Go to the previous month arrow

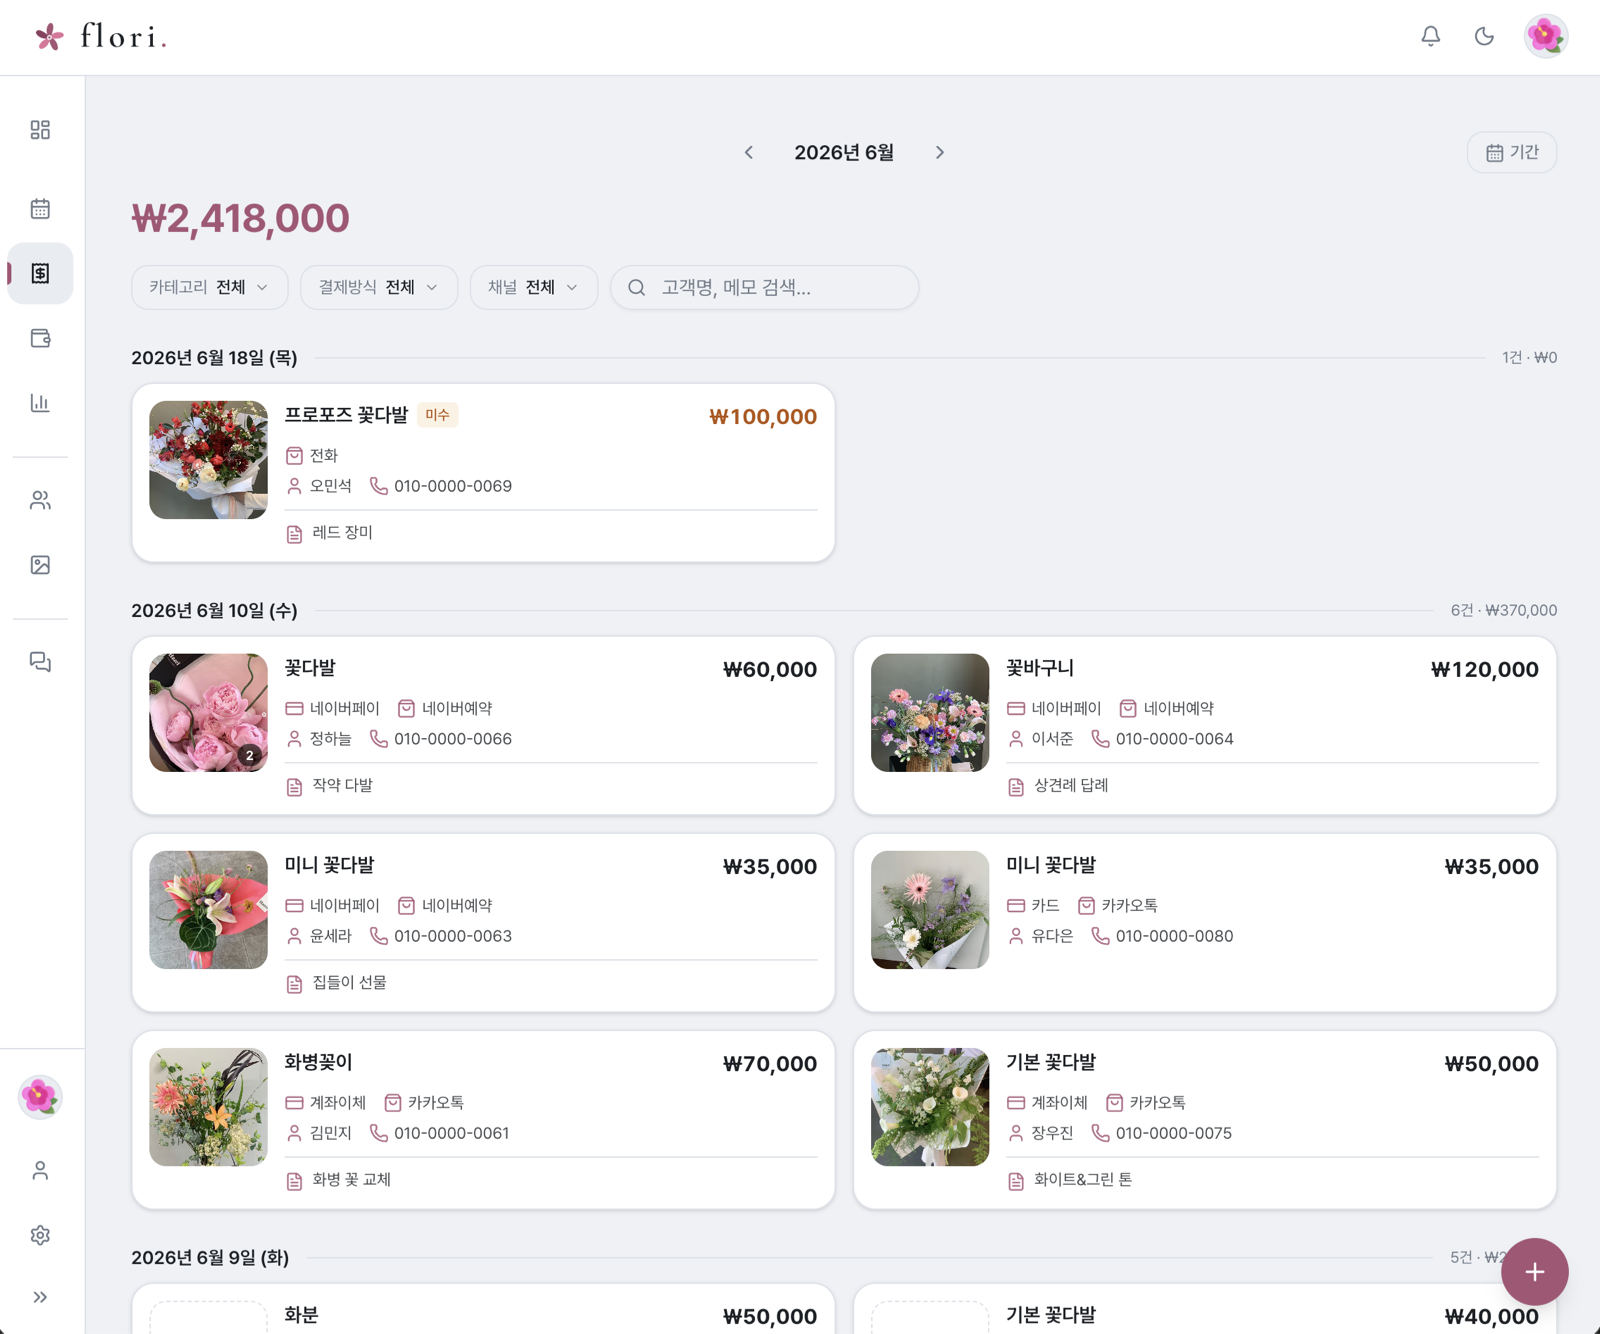click(x=749, y=152)
